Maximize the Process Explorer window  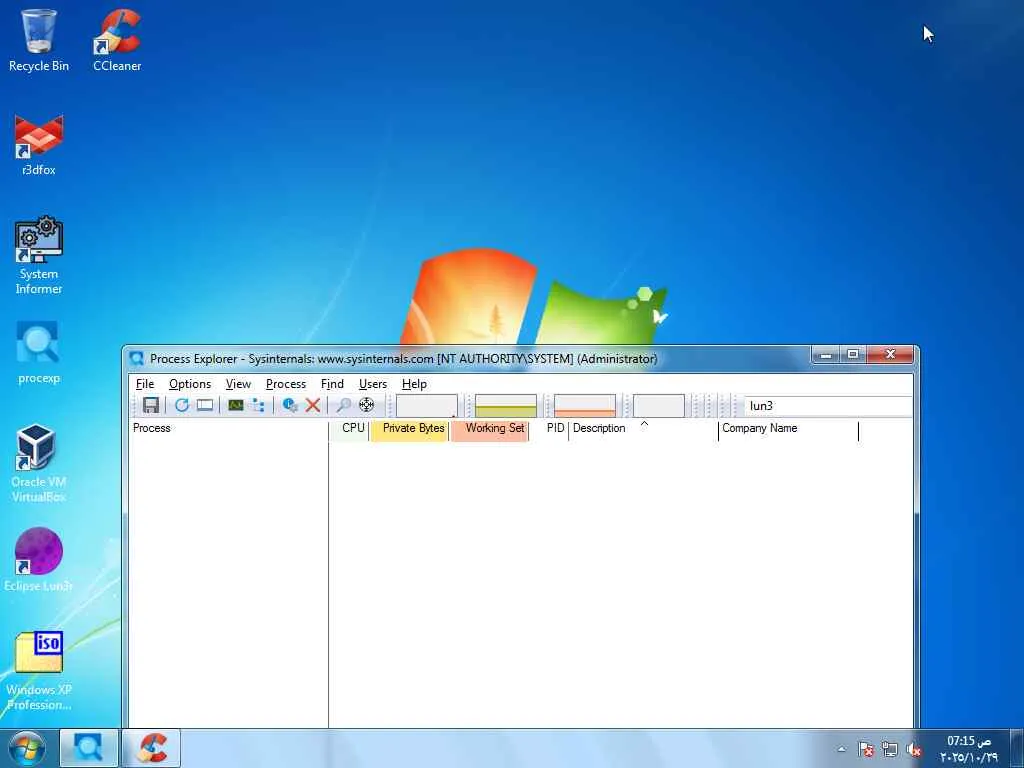pyautogui.click(x=853, y=354)
